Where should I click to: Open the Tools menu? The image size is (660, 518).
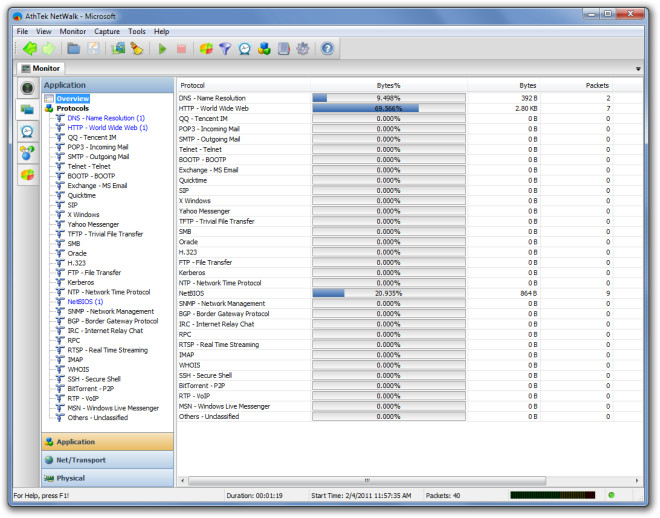[x=137, y=32]
